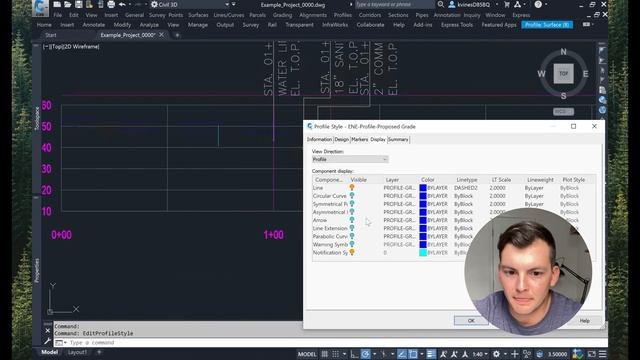Click the New drawing icon in quick access toolbar
The height and width of the screenshot is (360, 640).
[x=58, y=4]
